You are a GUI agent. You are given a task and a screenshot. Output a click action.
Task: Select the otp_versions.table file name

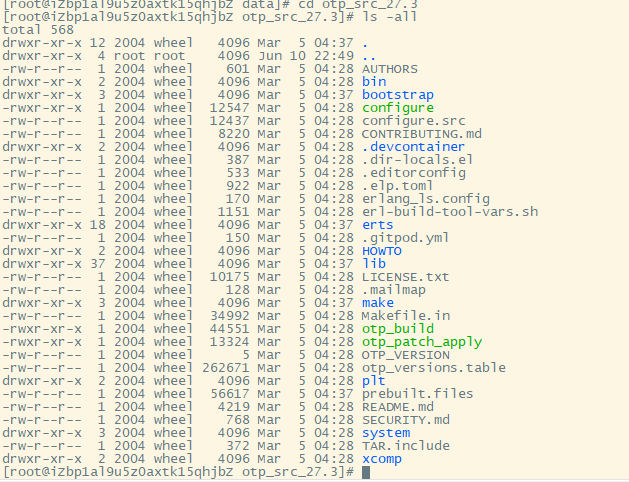click(x=434, y=368)
